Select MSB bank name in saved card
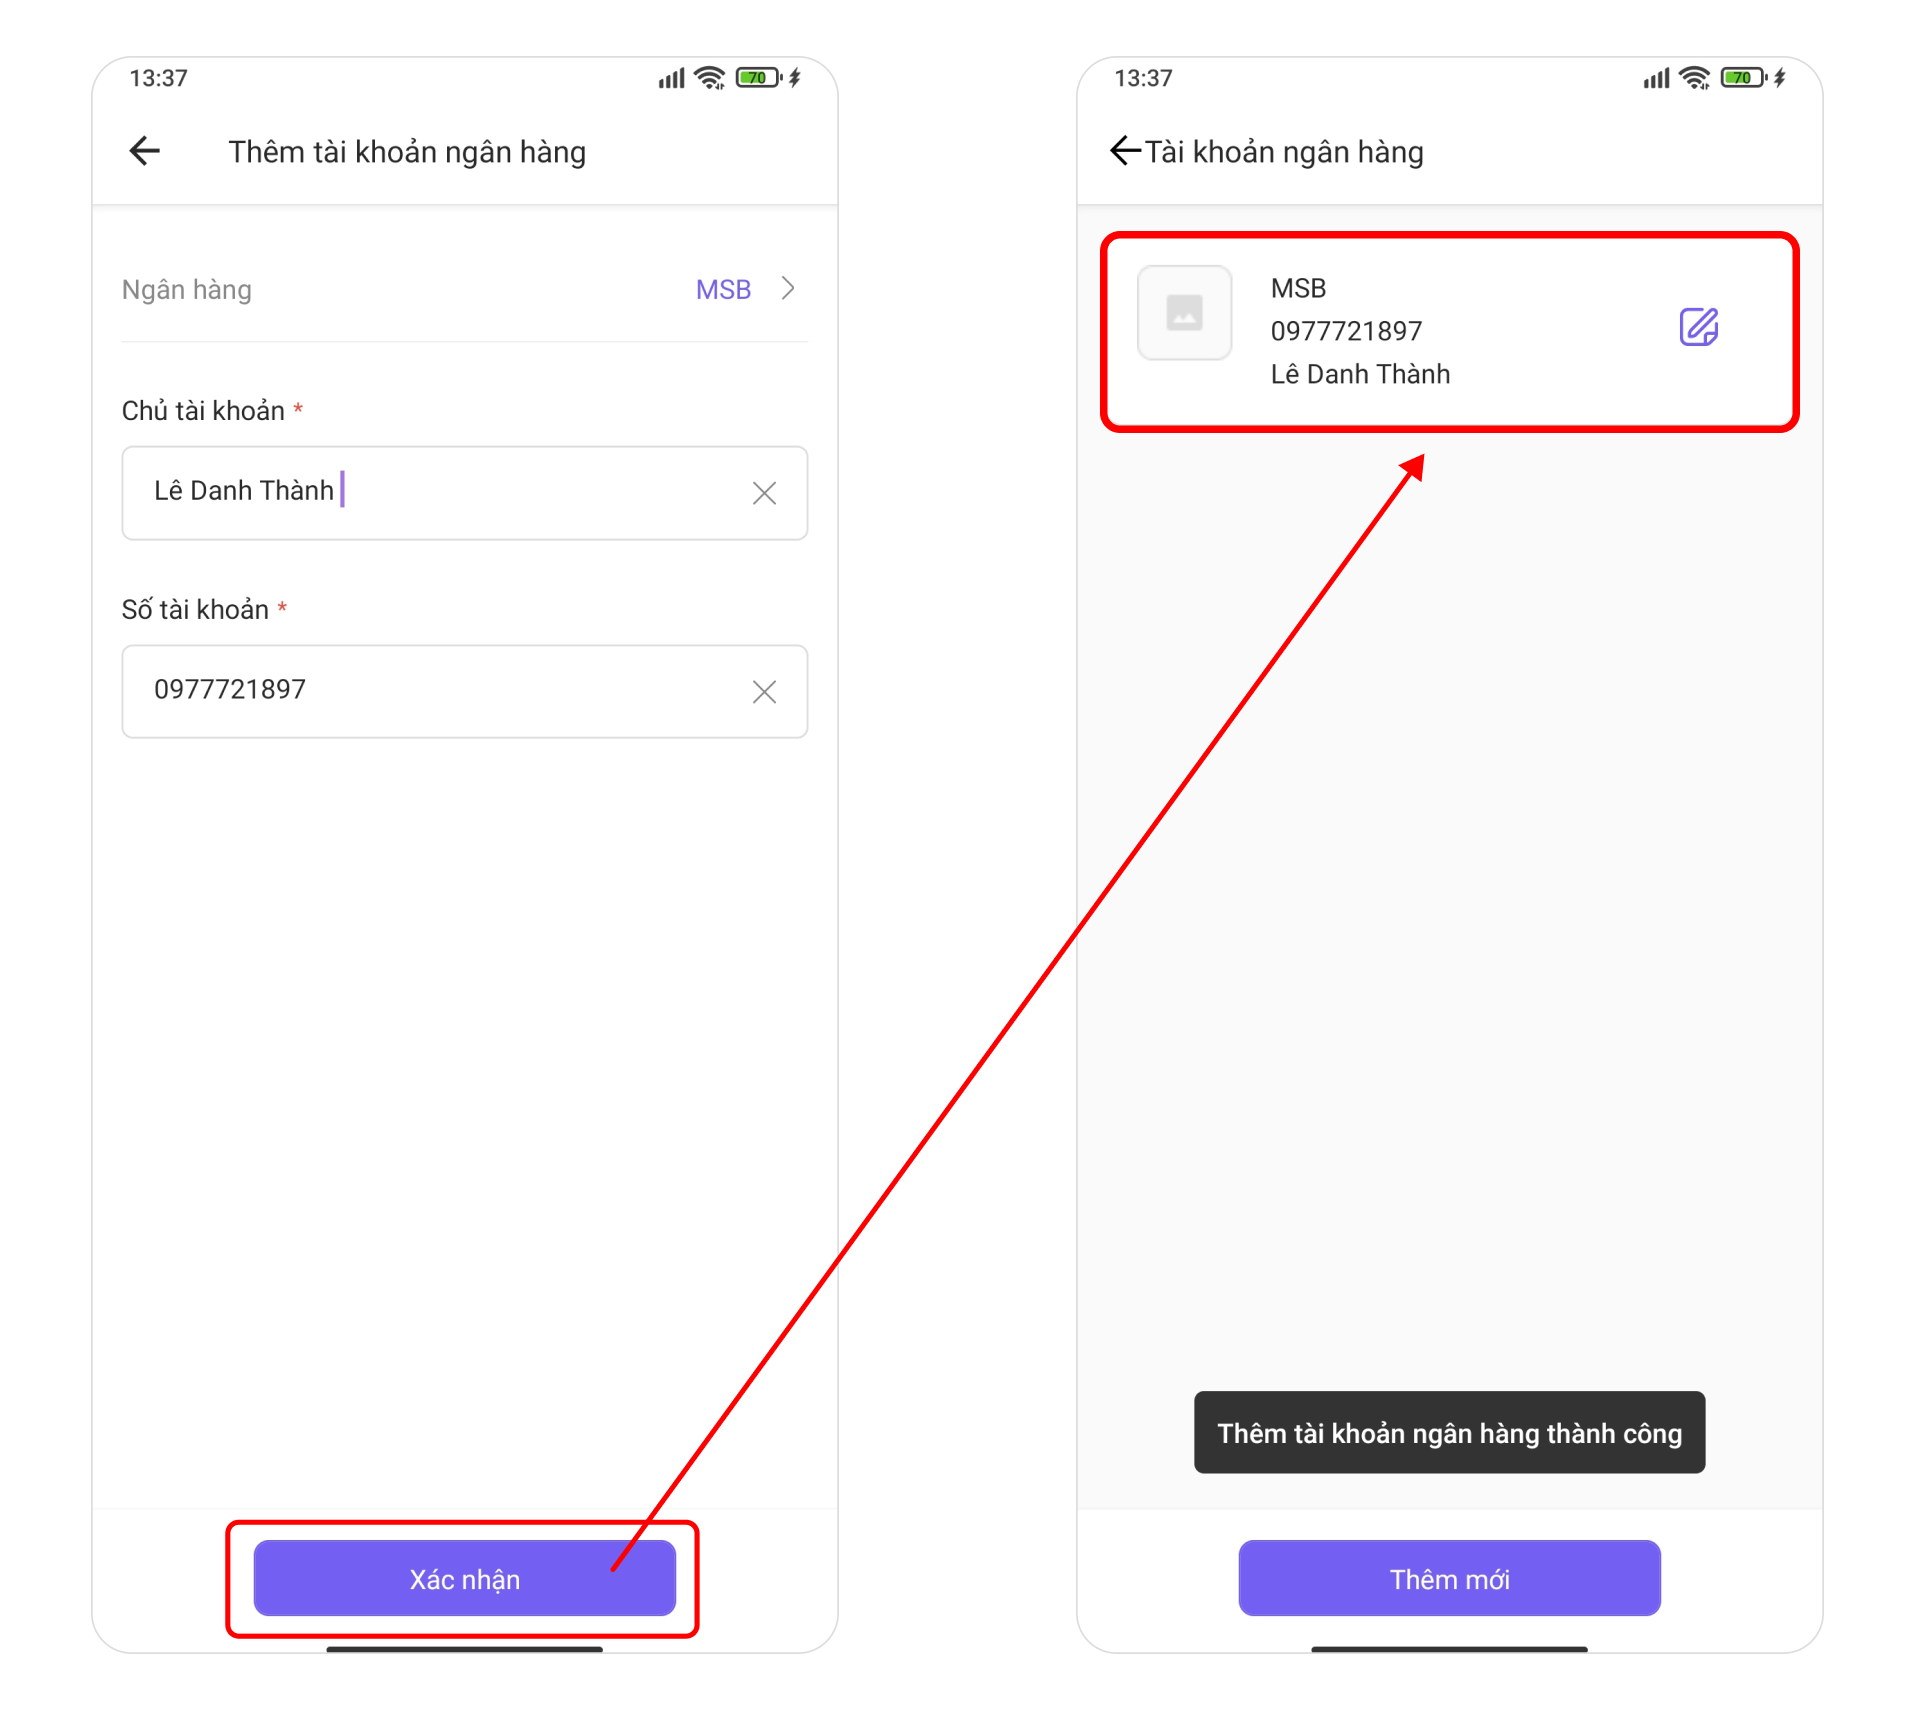This screenshot has width=1920, height=1709. click(1298, 288)
